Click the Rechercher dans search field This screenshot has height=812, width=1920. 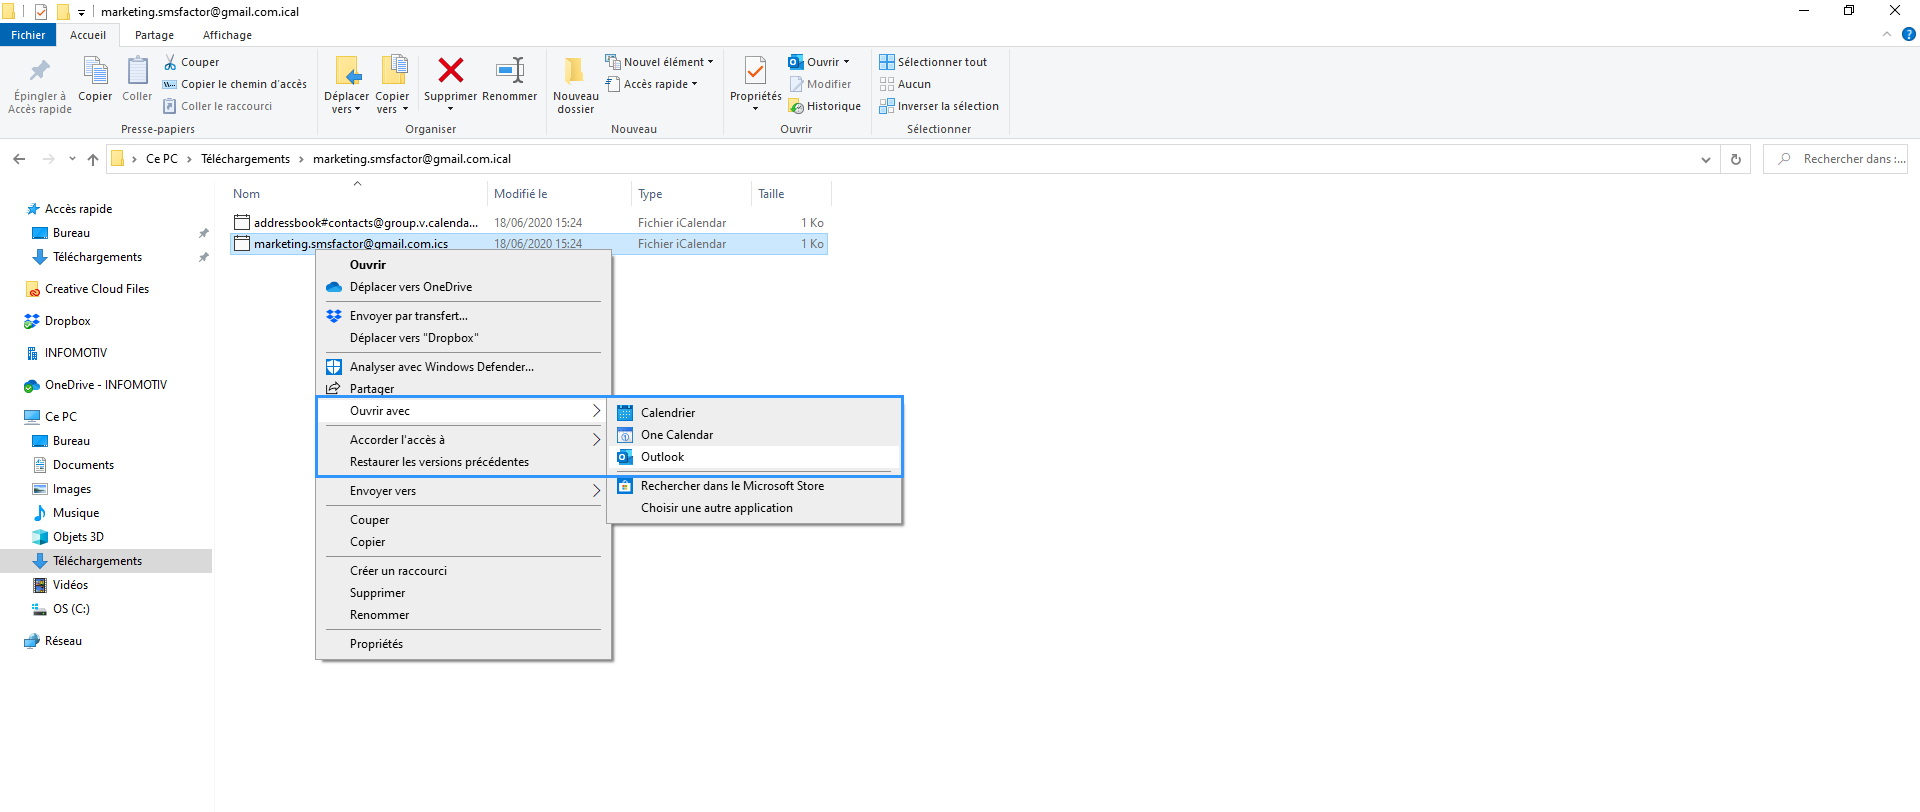1836,159
